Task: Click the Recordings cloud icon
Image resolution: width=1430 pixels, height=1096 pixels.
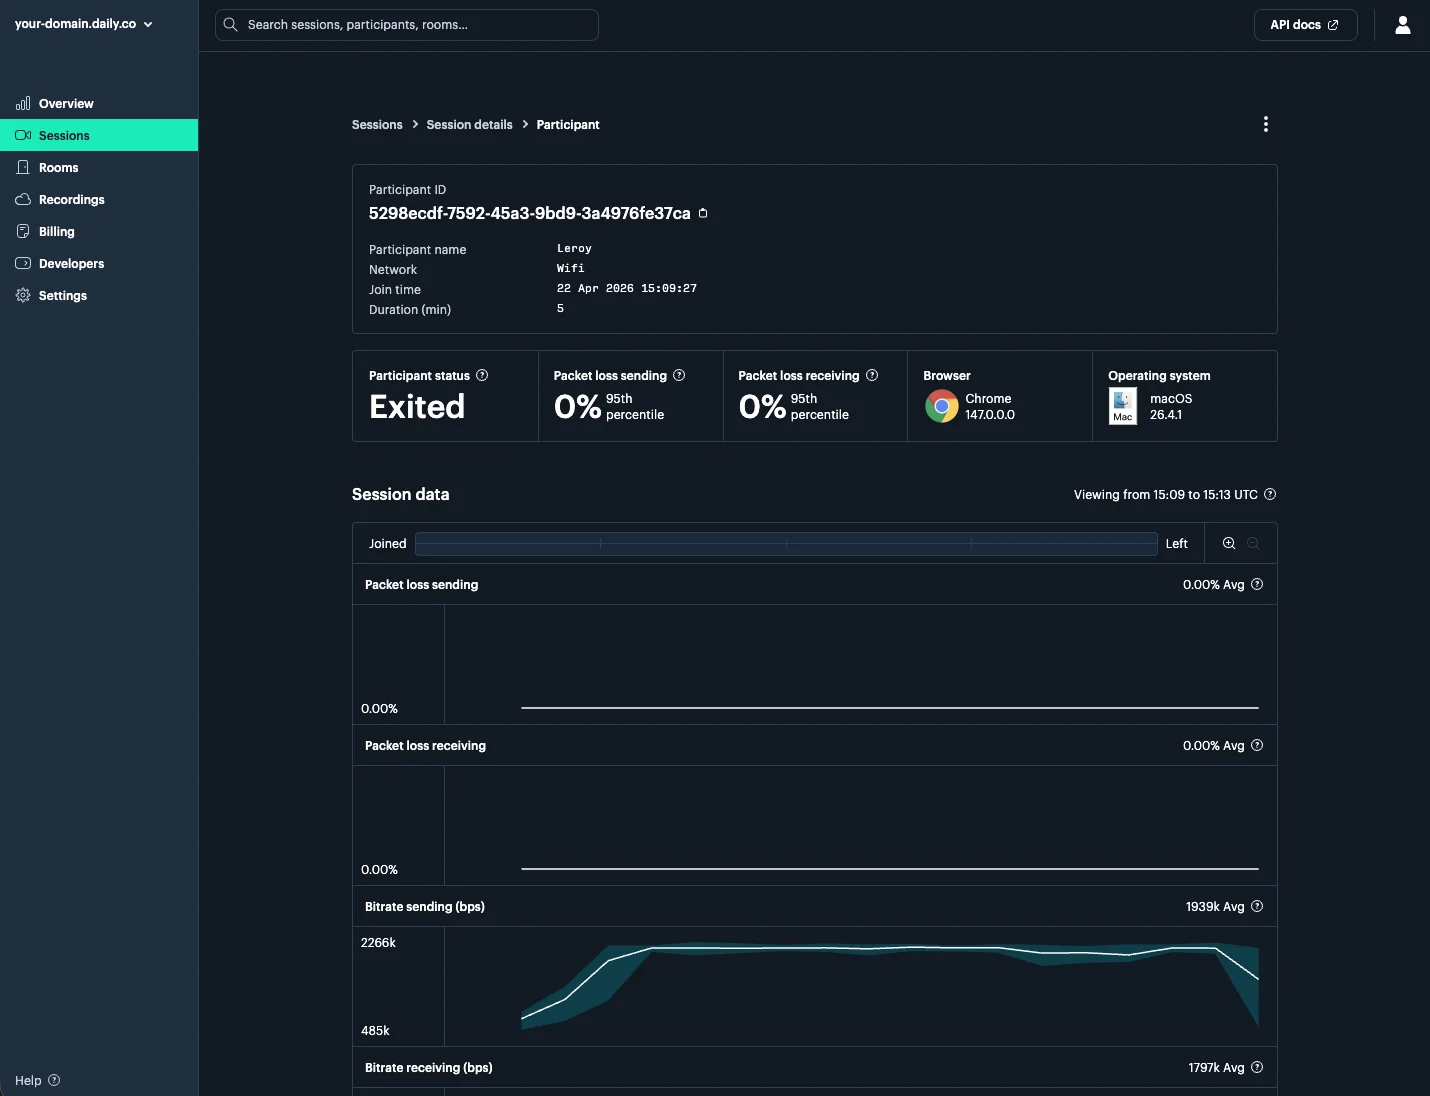Action: tap(23, 199)
